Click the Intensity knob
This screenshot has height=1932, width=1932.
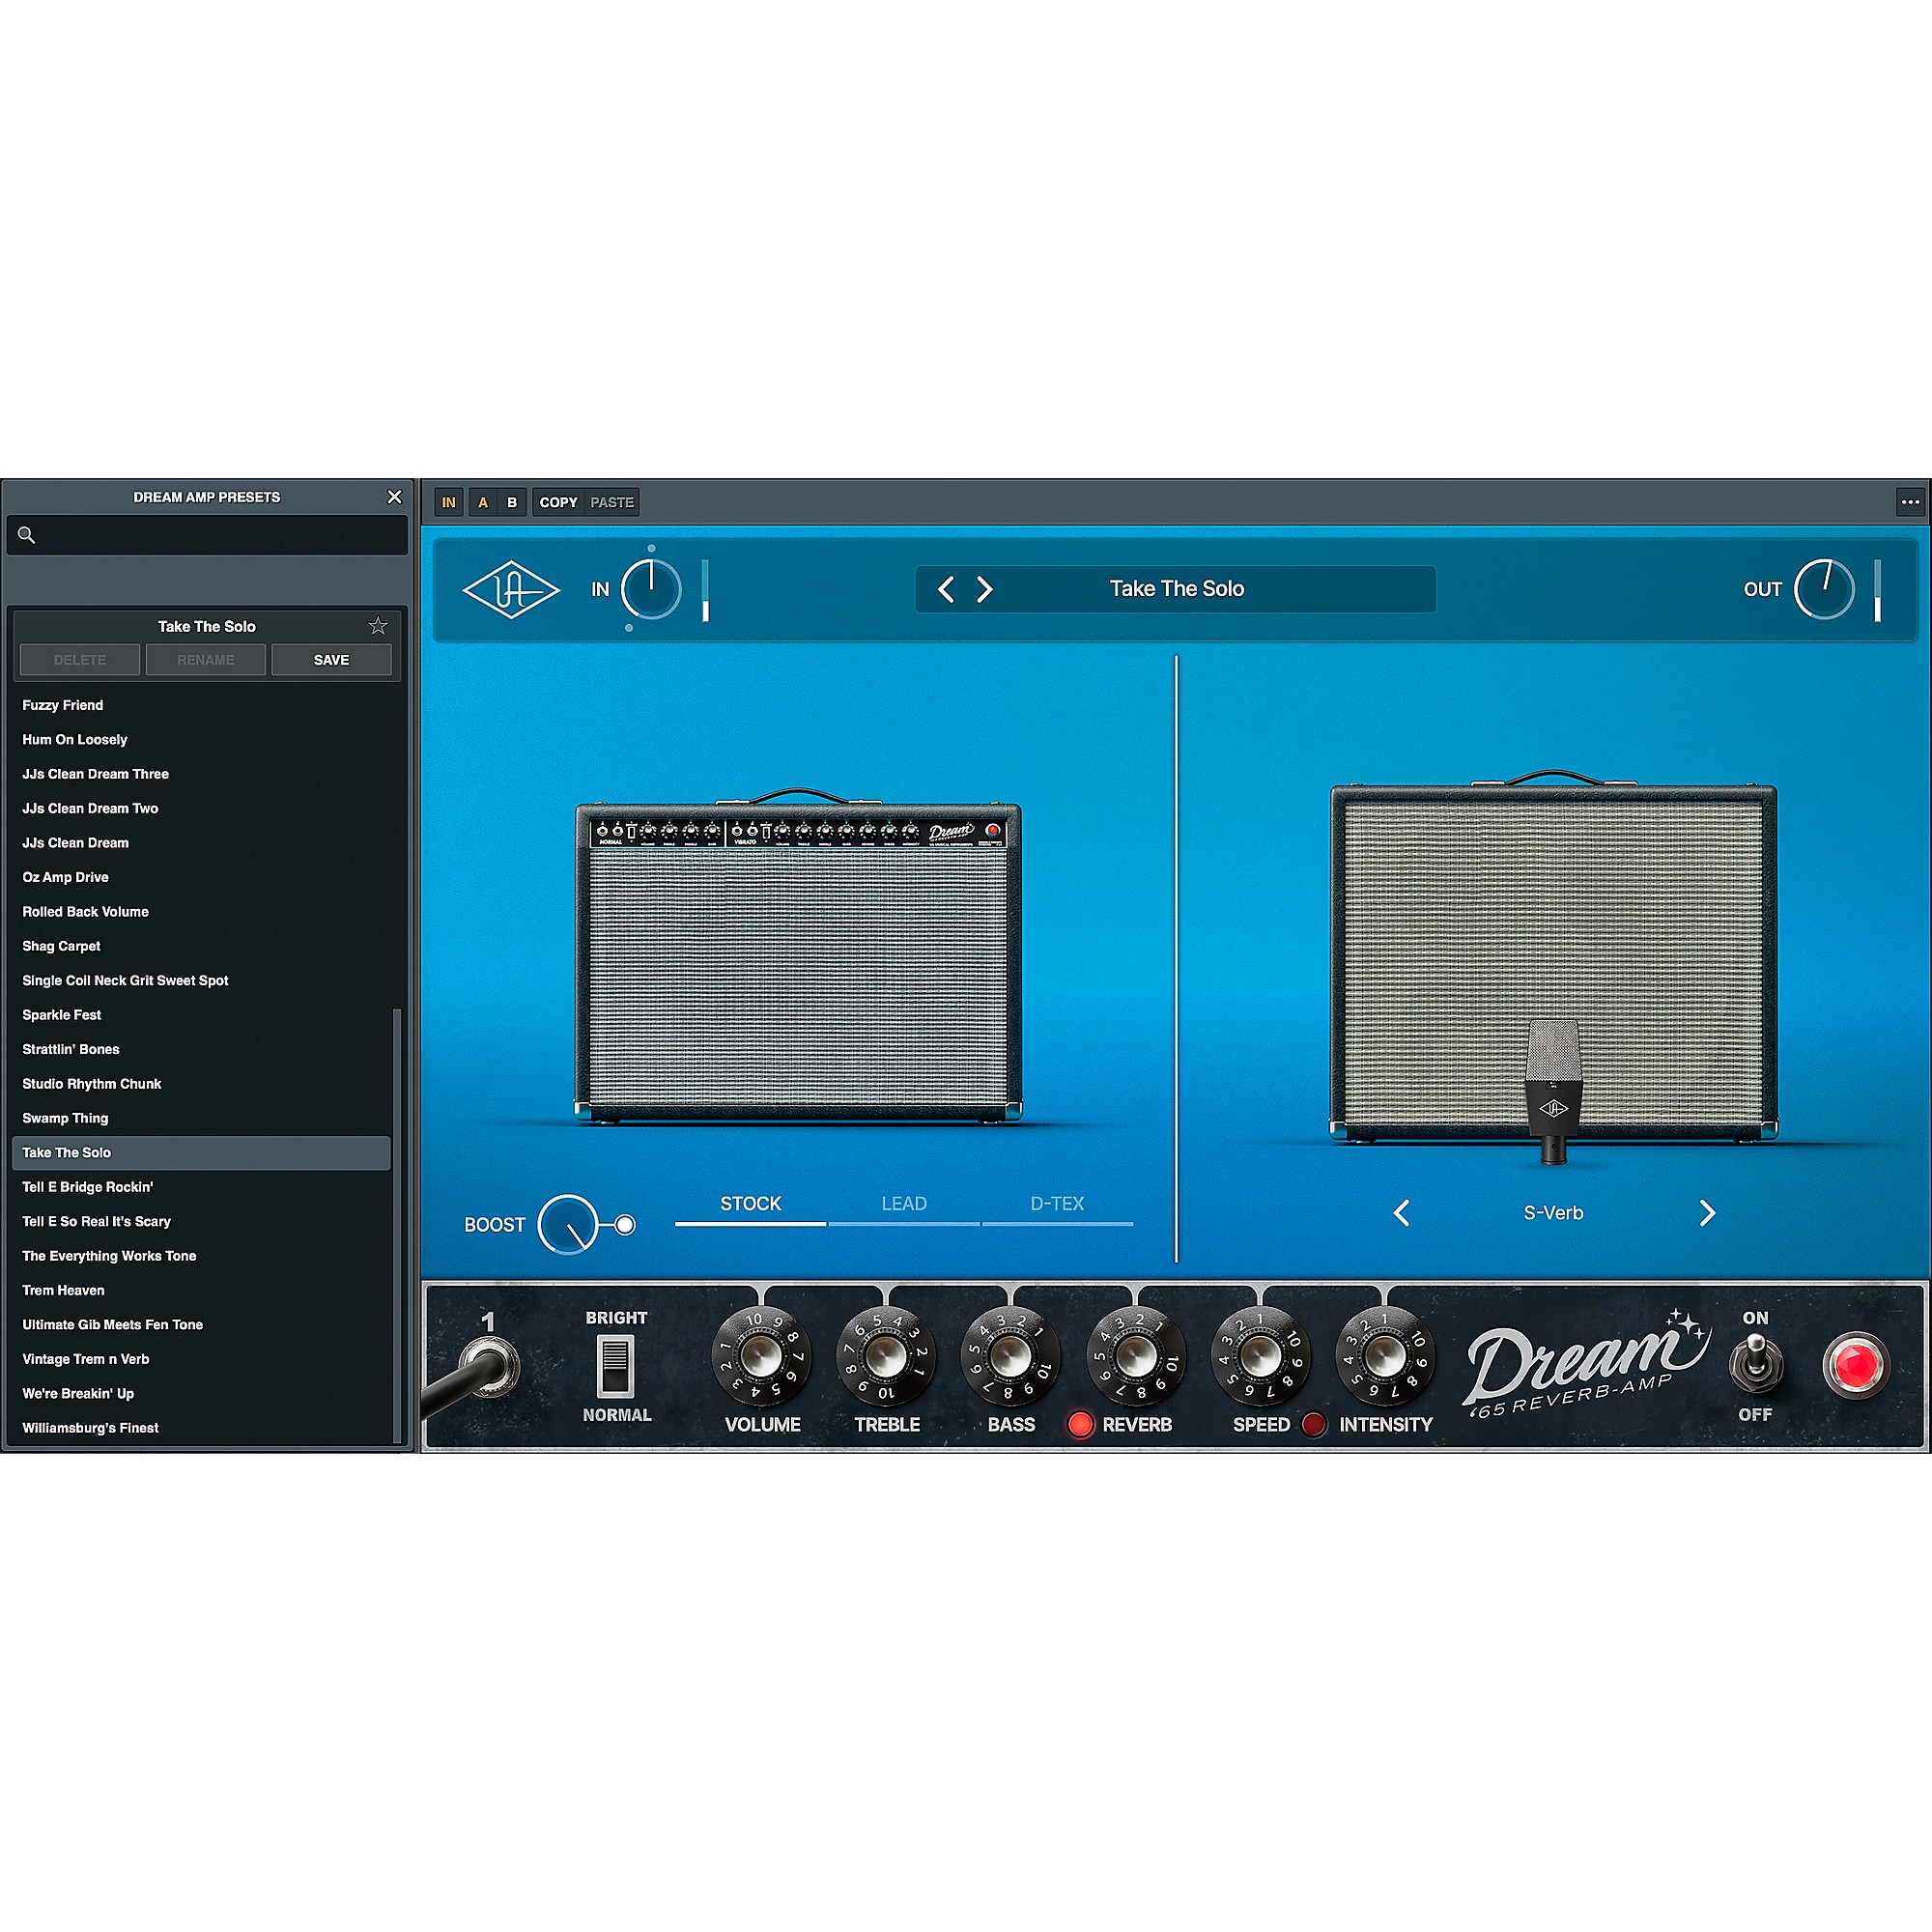point(1385,1357)
